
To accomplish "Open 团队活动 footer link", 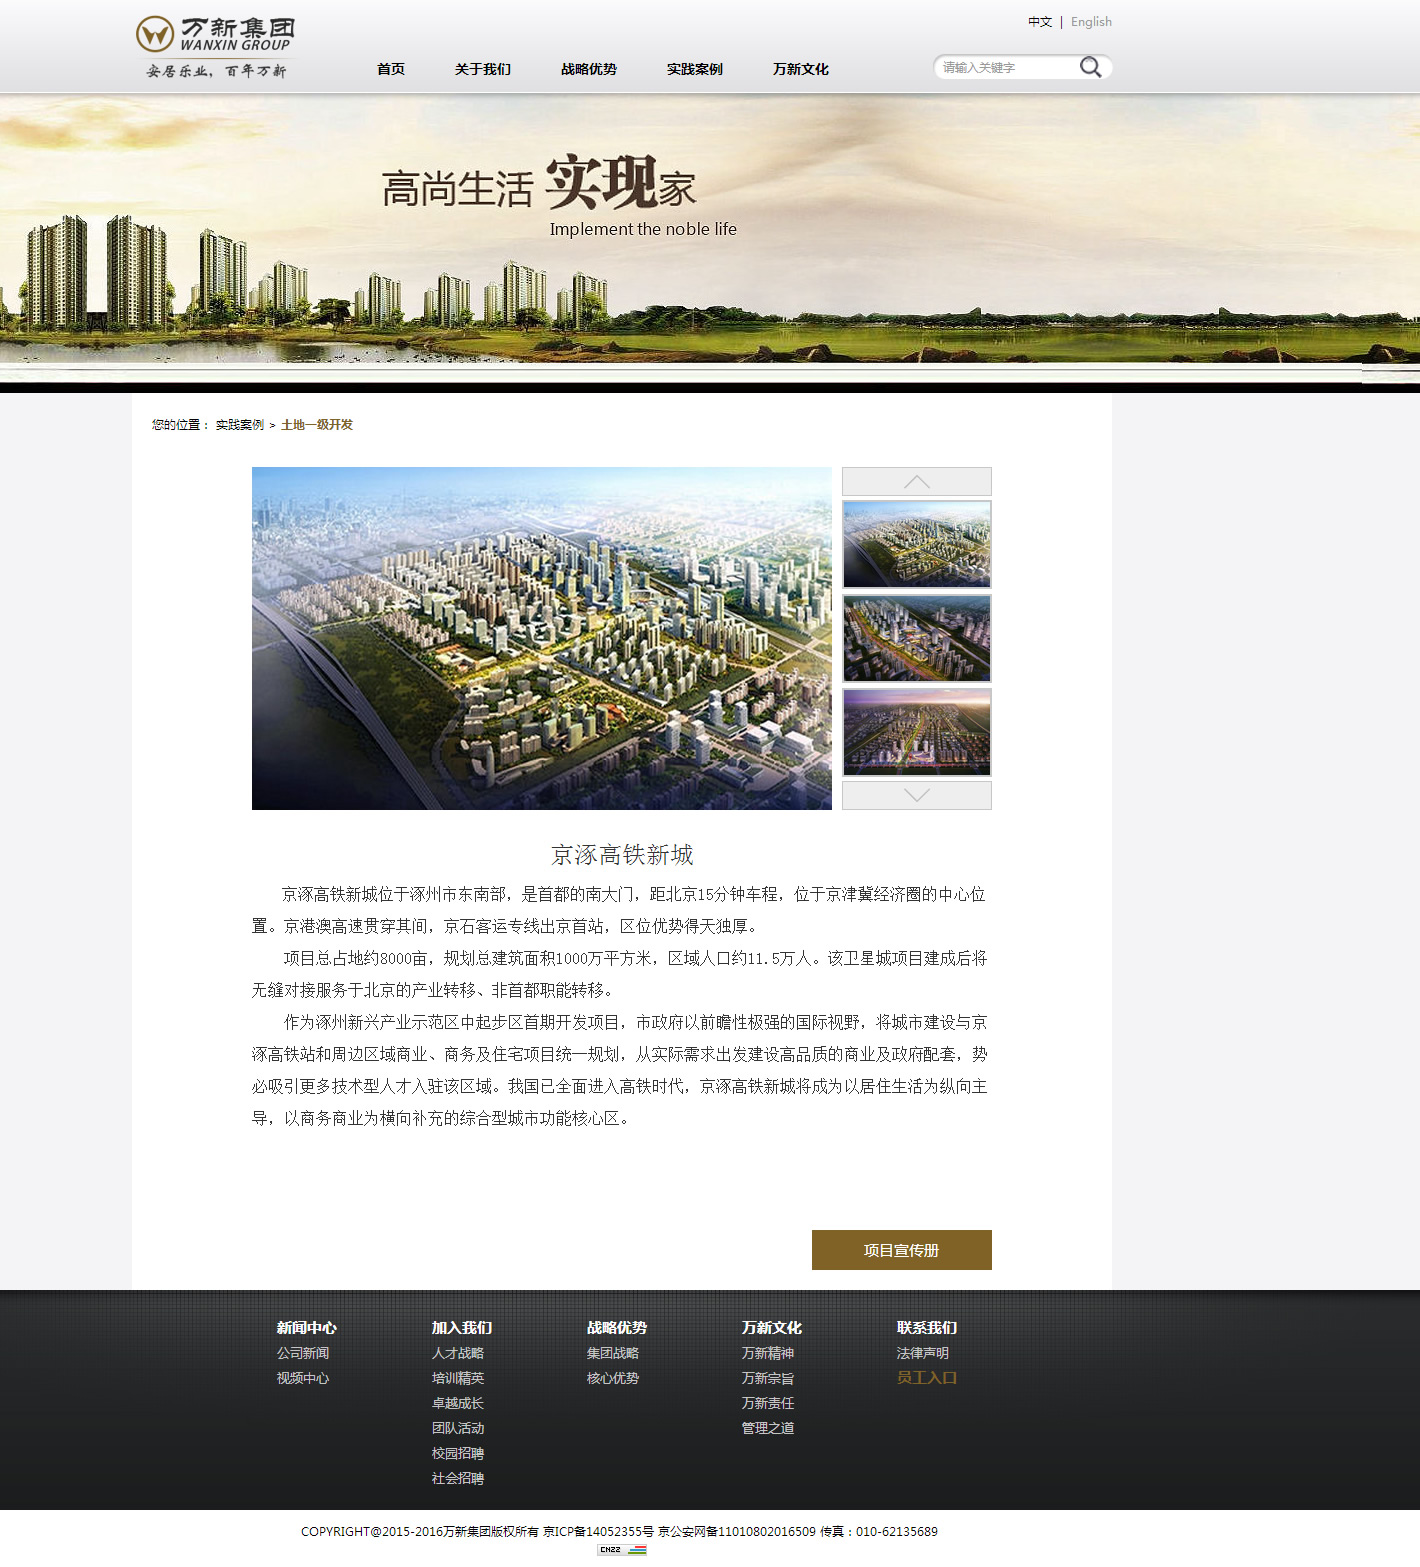I will [x=458, y=1428].
